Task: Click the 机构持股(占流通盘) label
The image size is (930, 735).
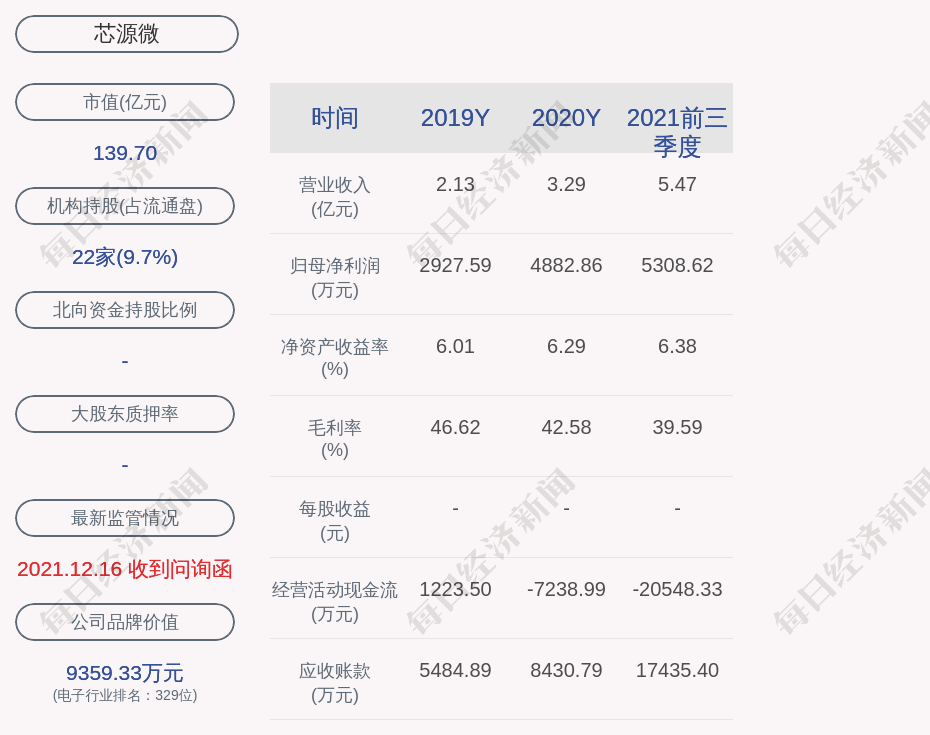Action: point(125,206)
